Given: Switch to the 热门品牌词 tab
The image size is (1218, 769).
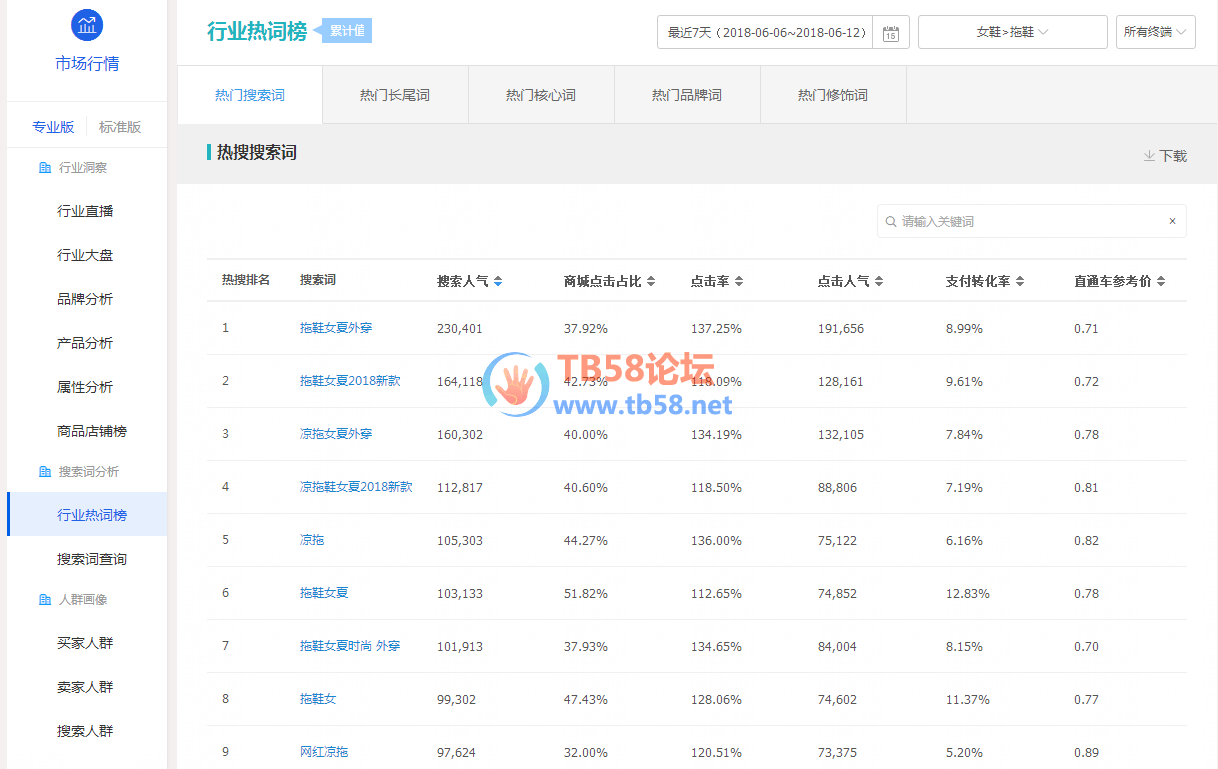Looking at the screenshot, I should pyautogui.click(x=687, y=96).
